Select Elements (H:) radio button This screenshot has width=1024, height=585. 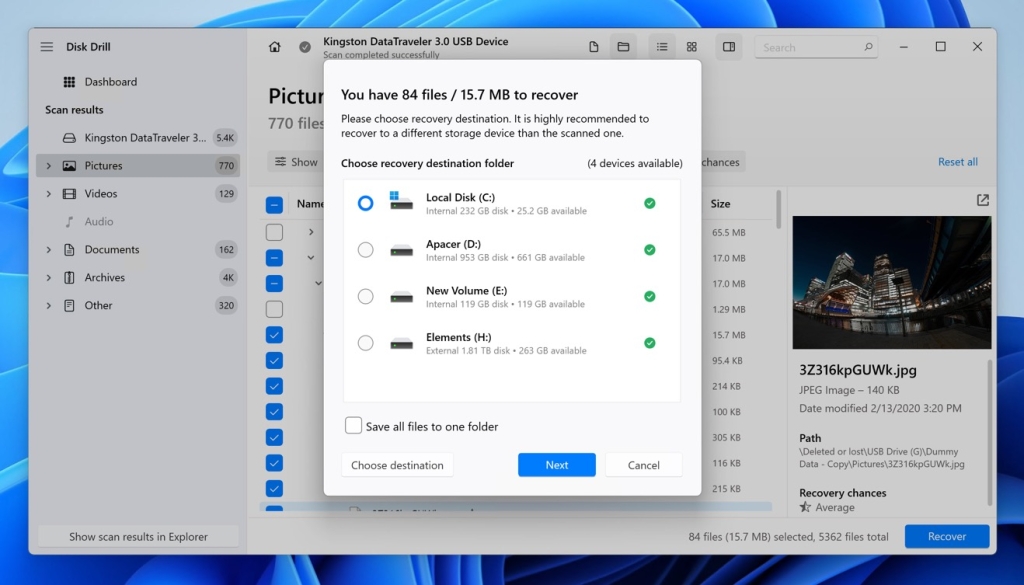click(366, 343)
